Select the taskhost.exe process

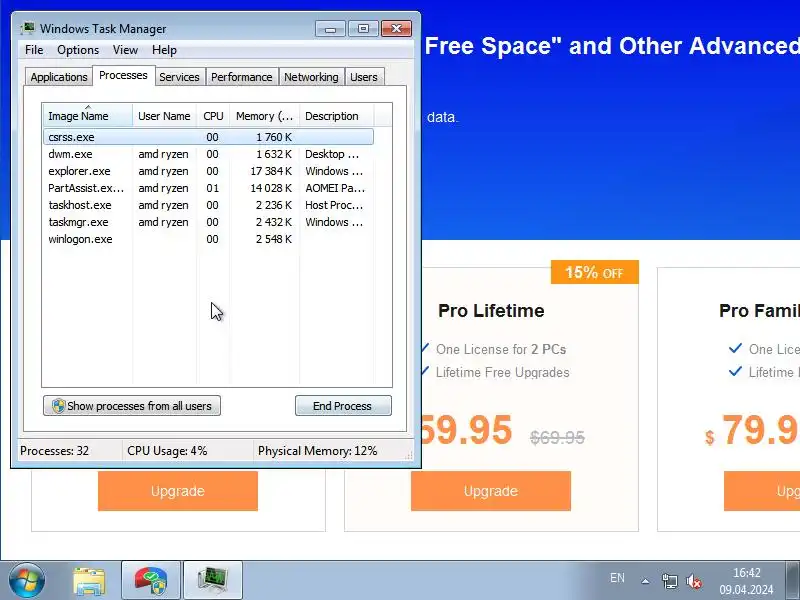[209, 205]
